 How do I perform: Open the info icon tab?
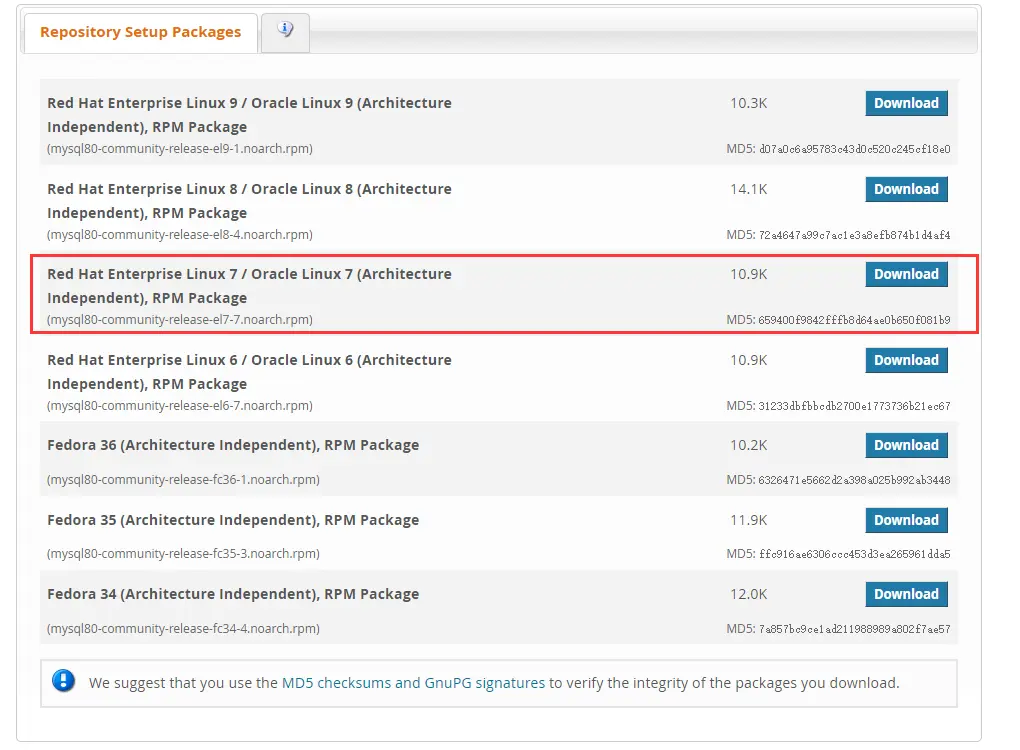285,31
